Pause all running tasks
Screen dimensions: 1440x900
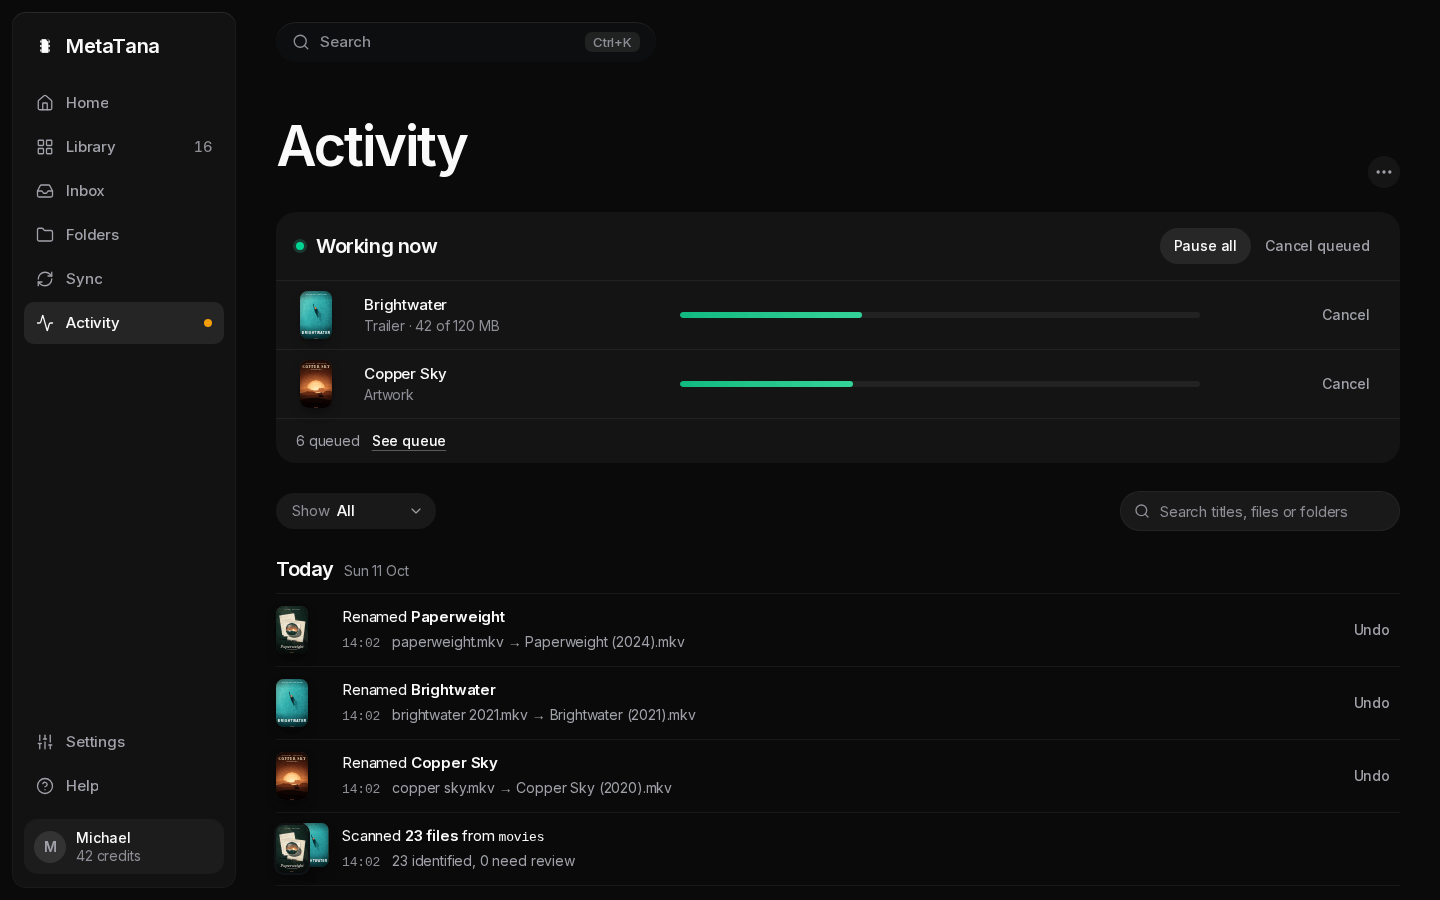pos(1205,246)
